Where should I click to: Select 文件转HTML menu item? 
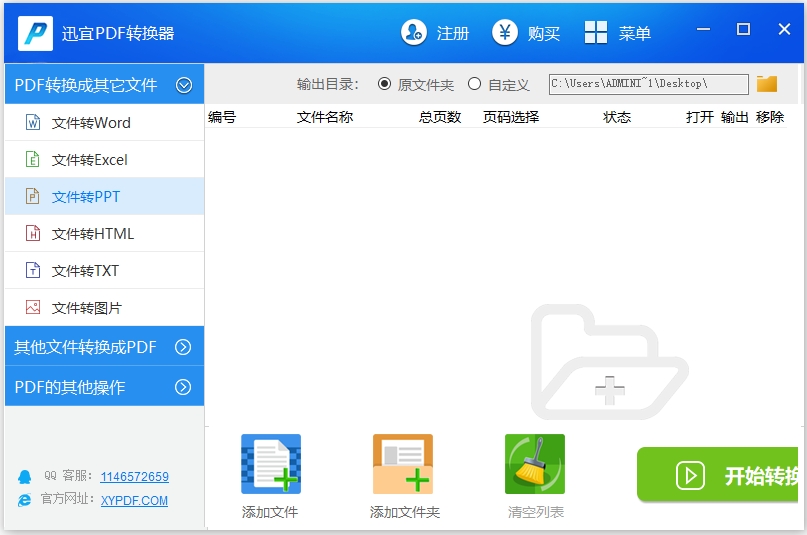[x=104, y=234]
